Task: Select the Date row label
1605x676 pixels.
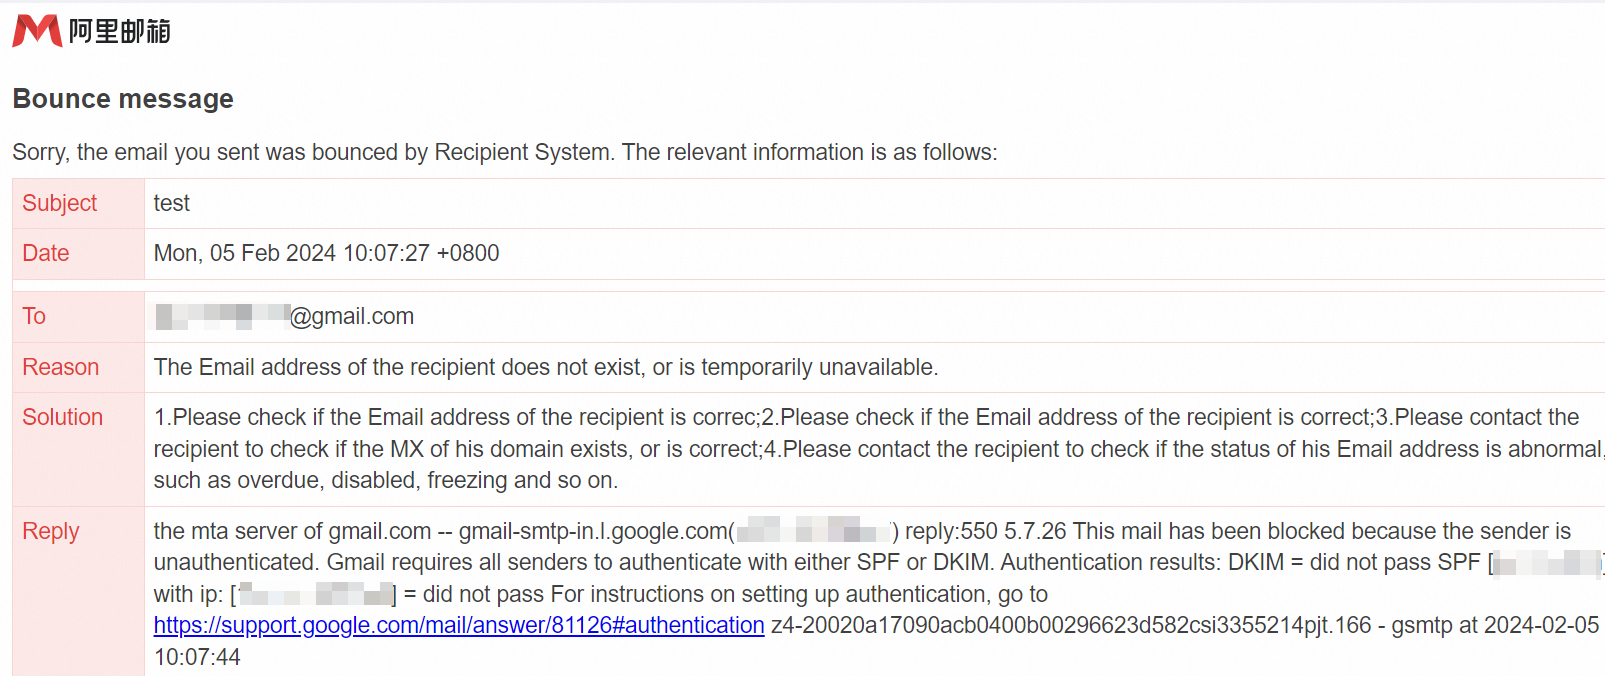Action: click(x=46, y=253)
